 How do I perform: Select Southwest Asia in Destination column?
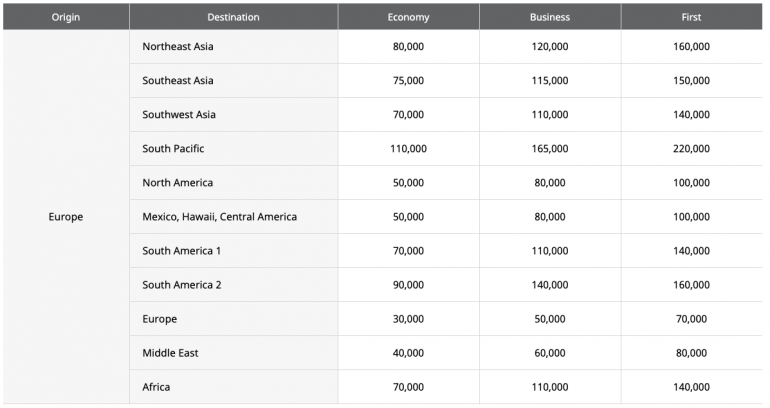coord(179,115)
